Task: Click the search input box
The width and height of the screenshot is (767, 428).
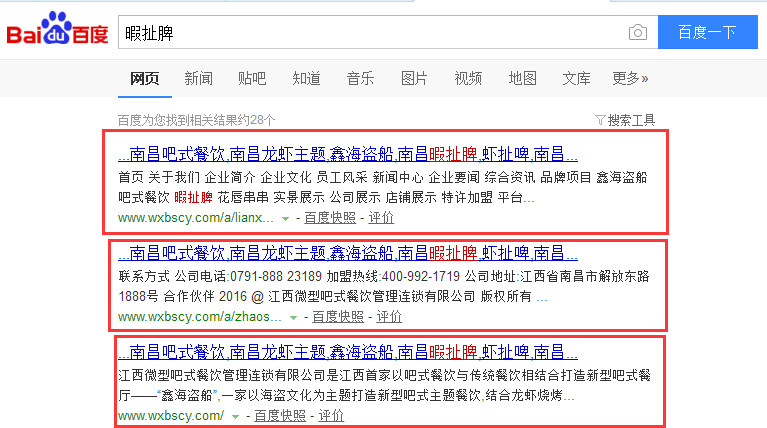Action: pyautogui.click(x=370, y=33)
